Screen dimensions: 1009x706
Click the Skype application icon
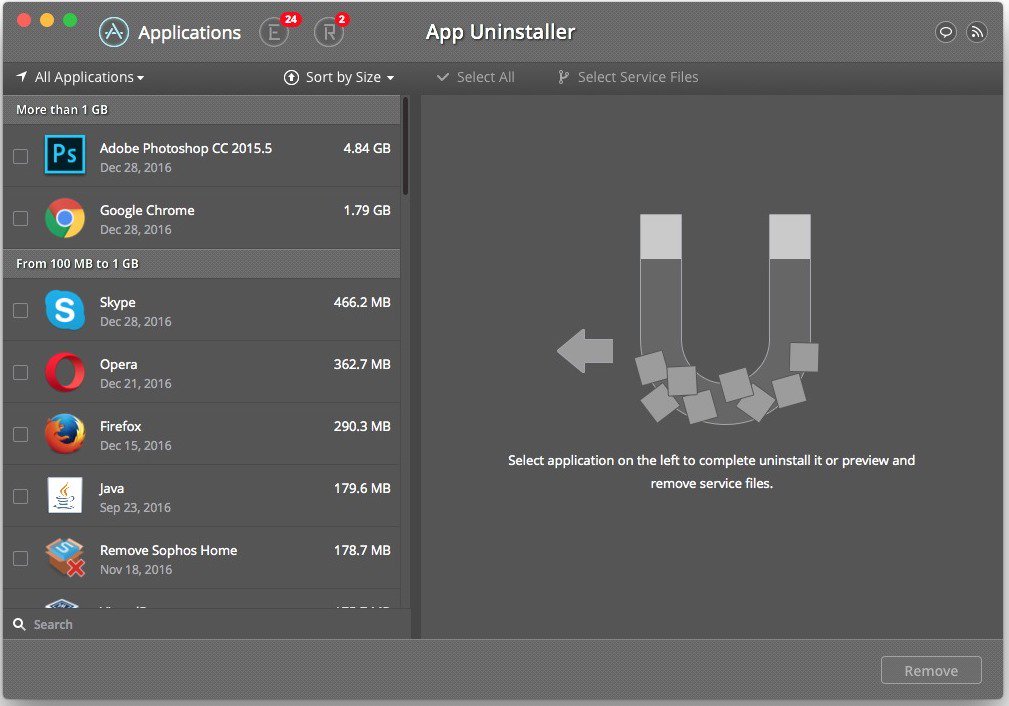click(65, 311)
